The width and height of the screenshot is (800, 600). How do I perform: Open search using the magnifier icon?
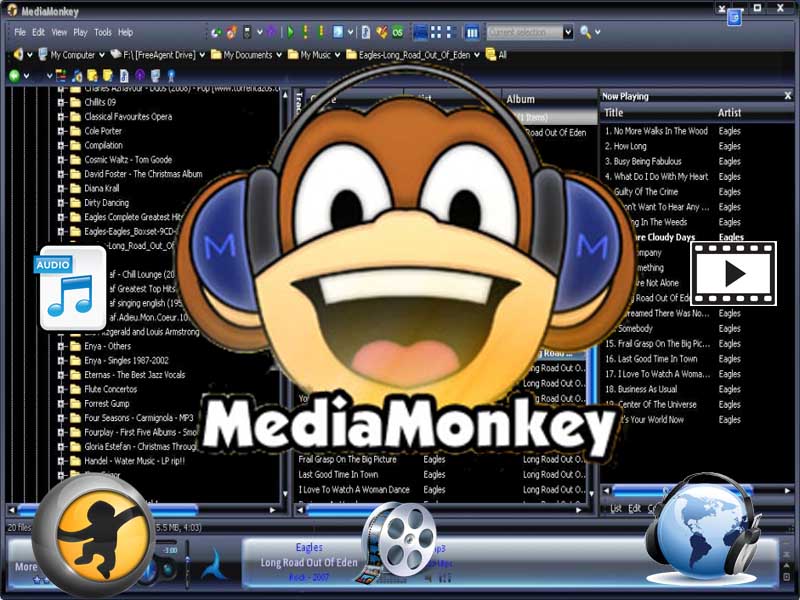[585, 31]
